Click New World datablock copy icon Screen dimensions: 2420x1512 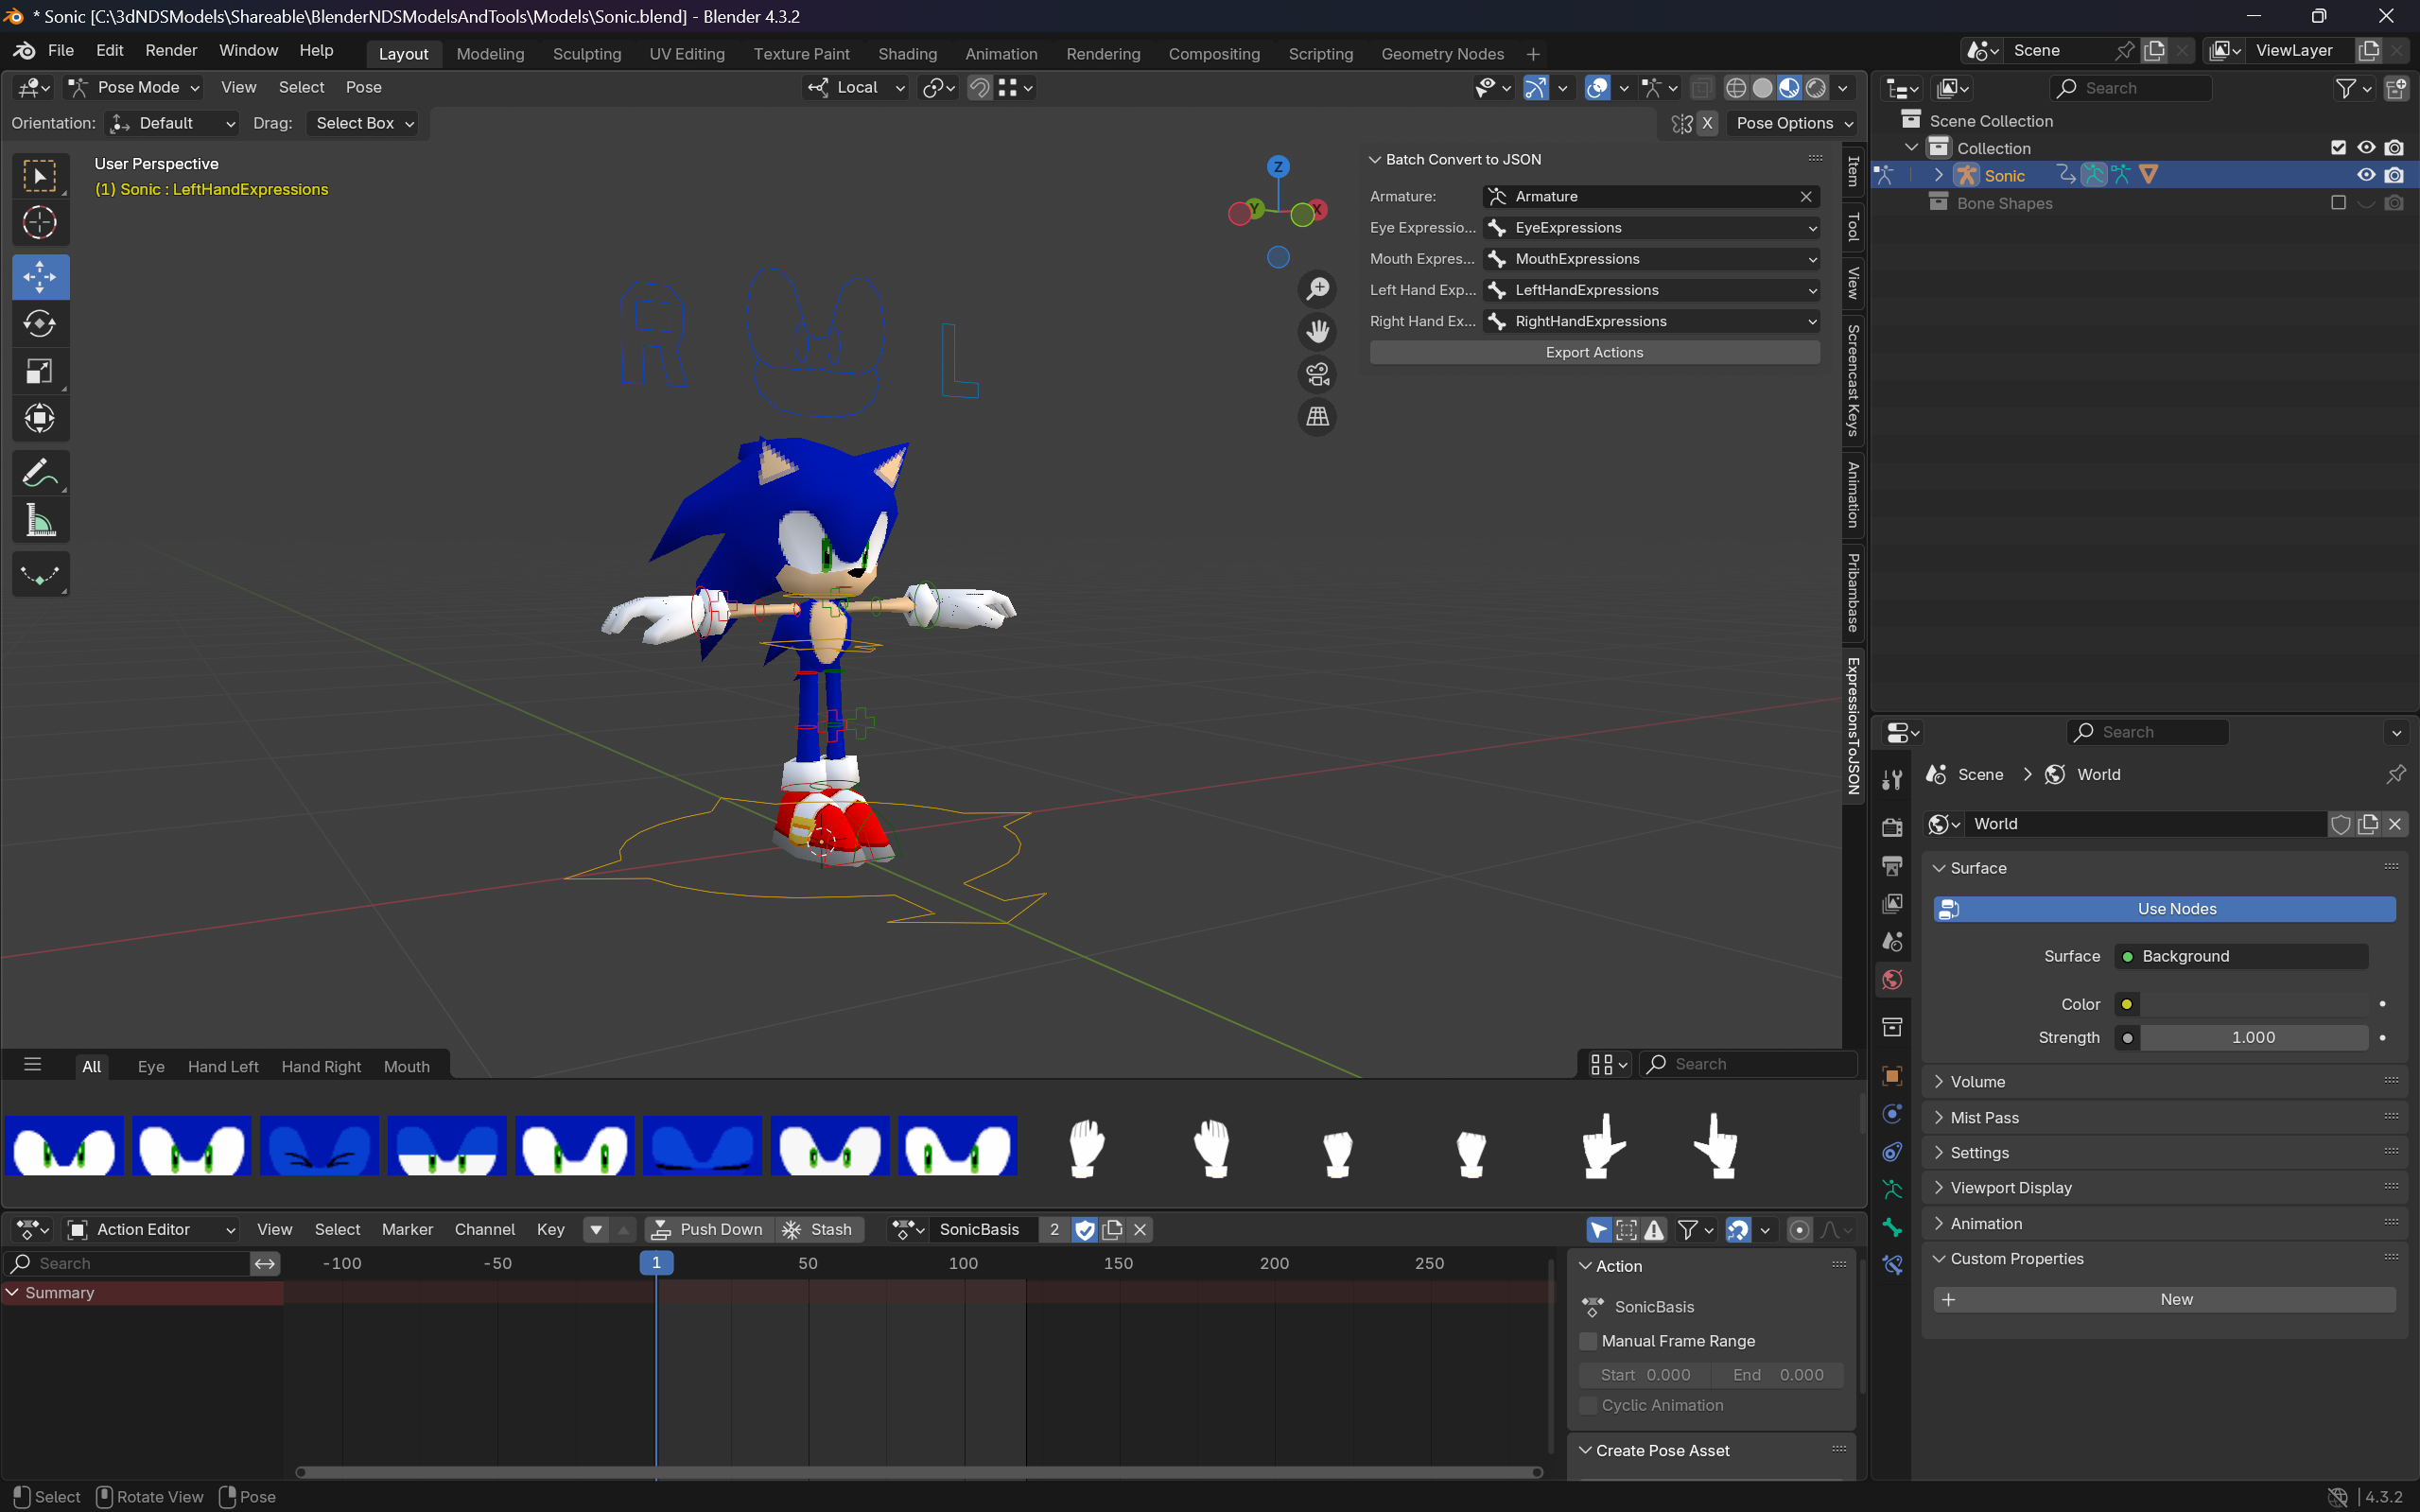click(x=2368, y=824)
